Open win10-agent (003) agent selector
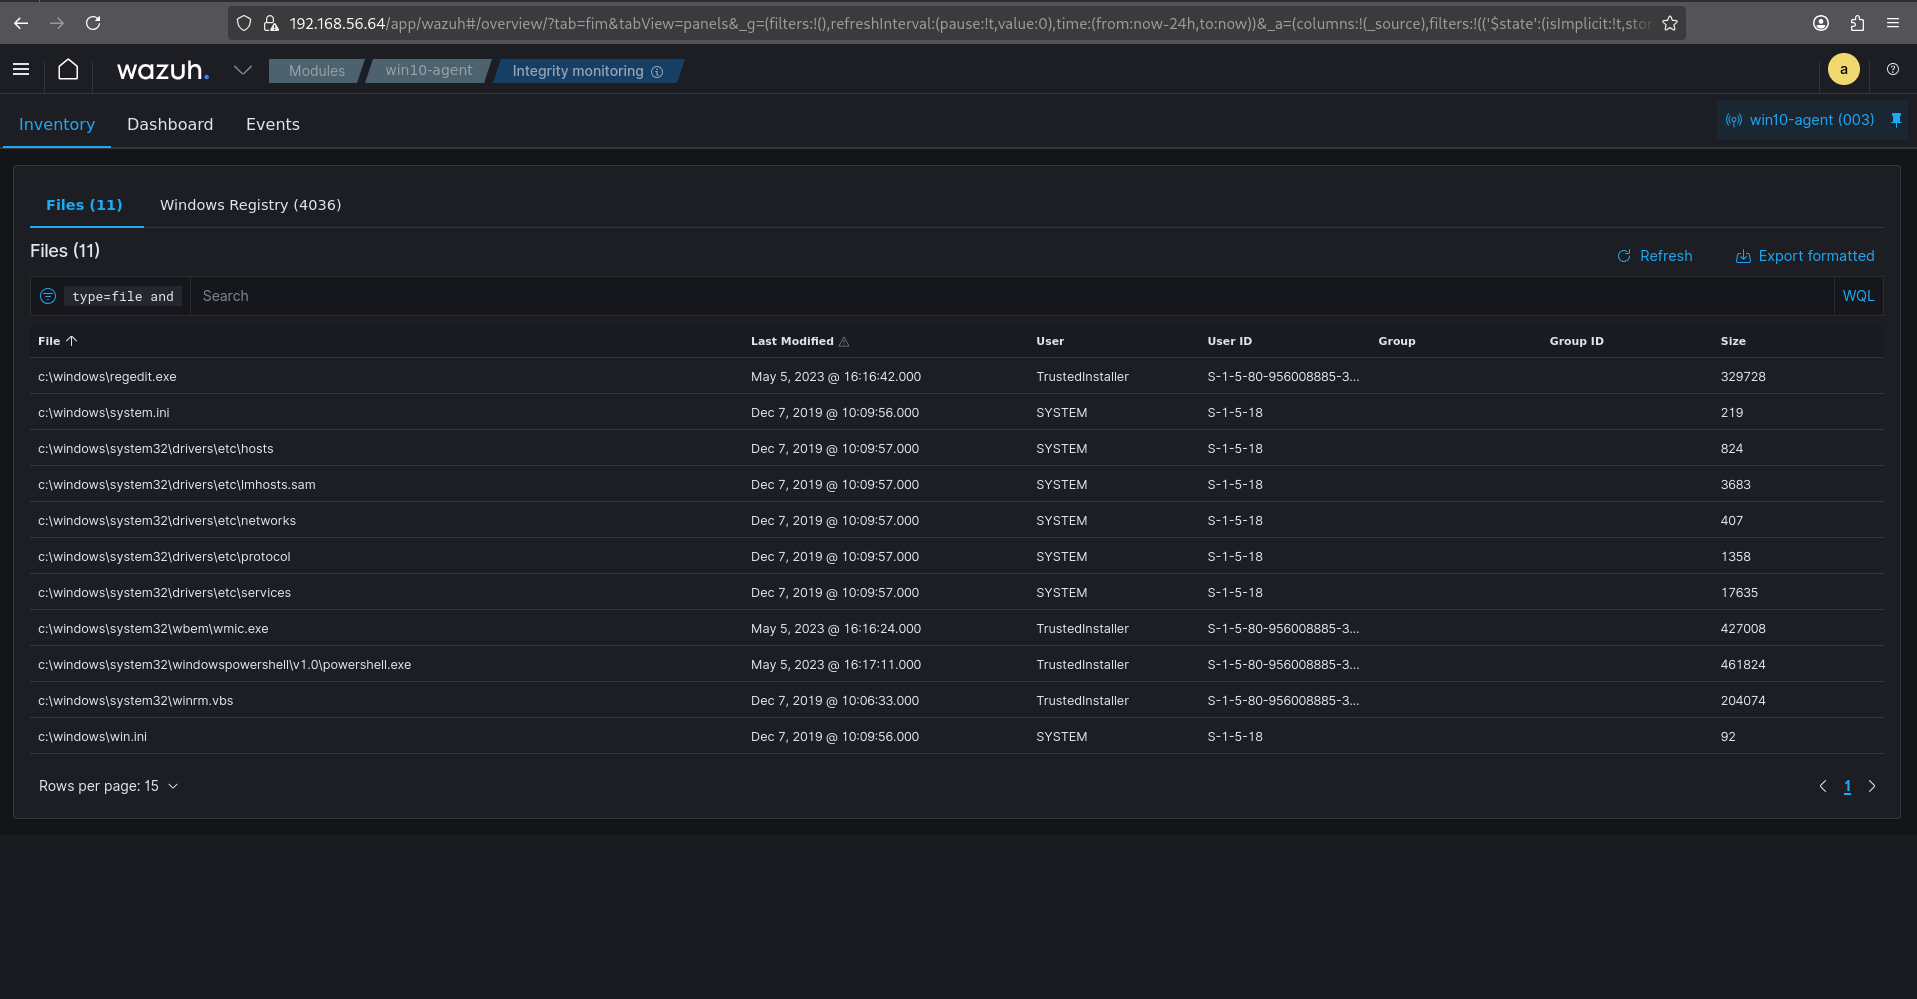The height and width of the screenshot is (999, 1917). pos(1801,120)
